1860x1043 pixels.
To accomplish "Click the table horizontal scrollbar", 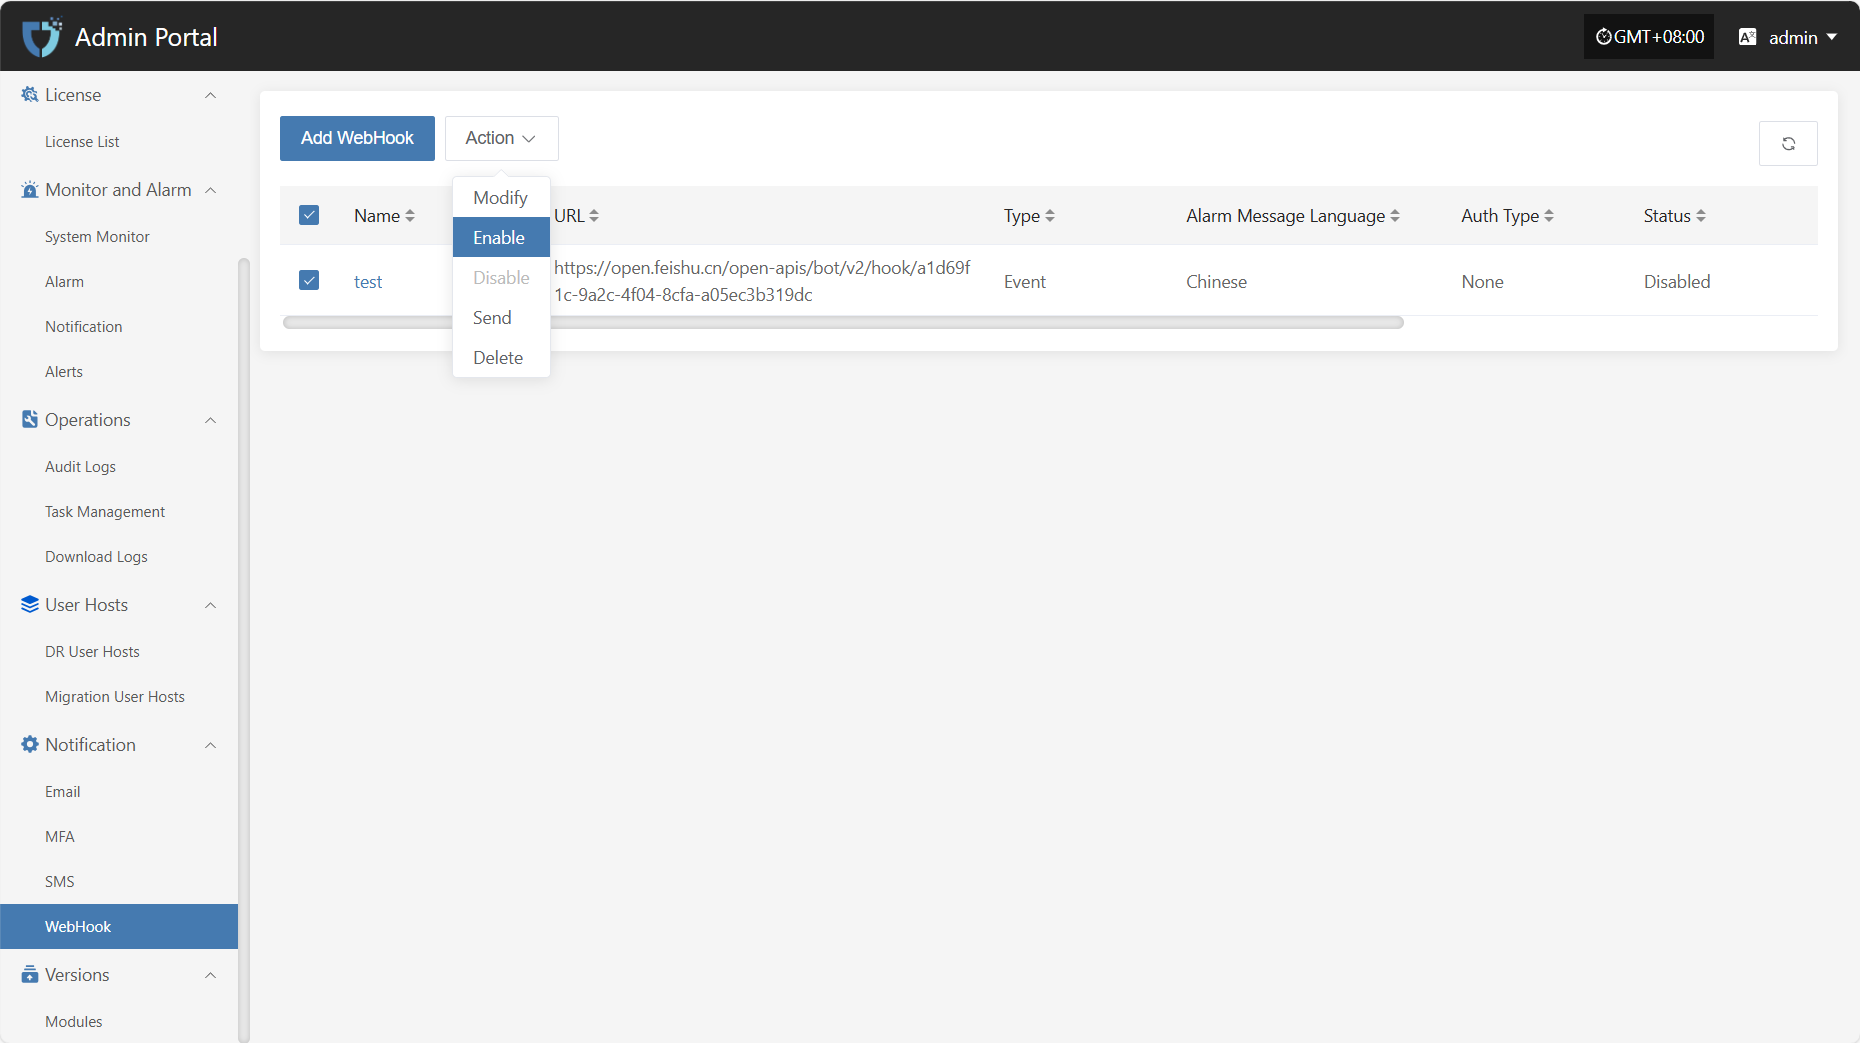I will coord(843,322).
